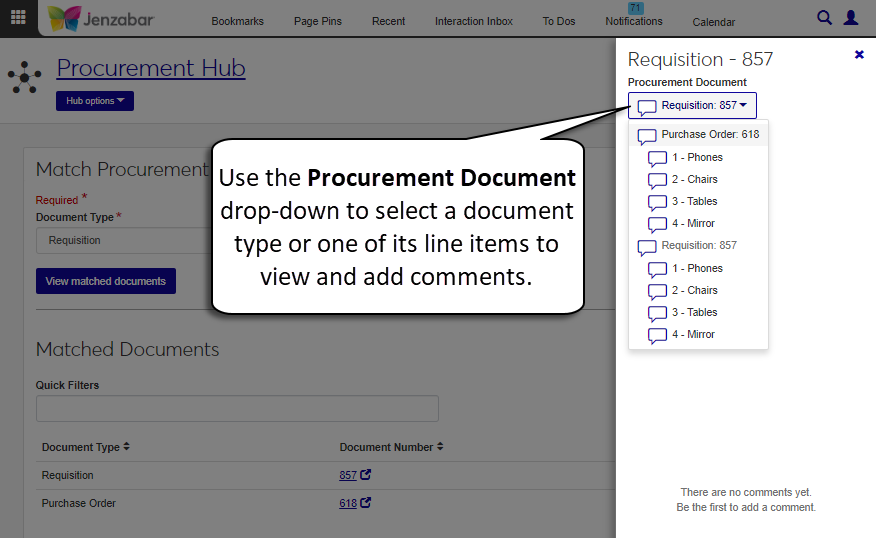Click the Jenzabar logo

(x=101, y=19)
